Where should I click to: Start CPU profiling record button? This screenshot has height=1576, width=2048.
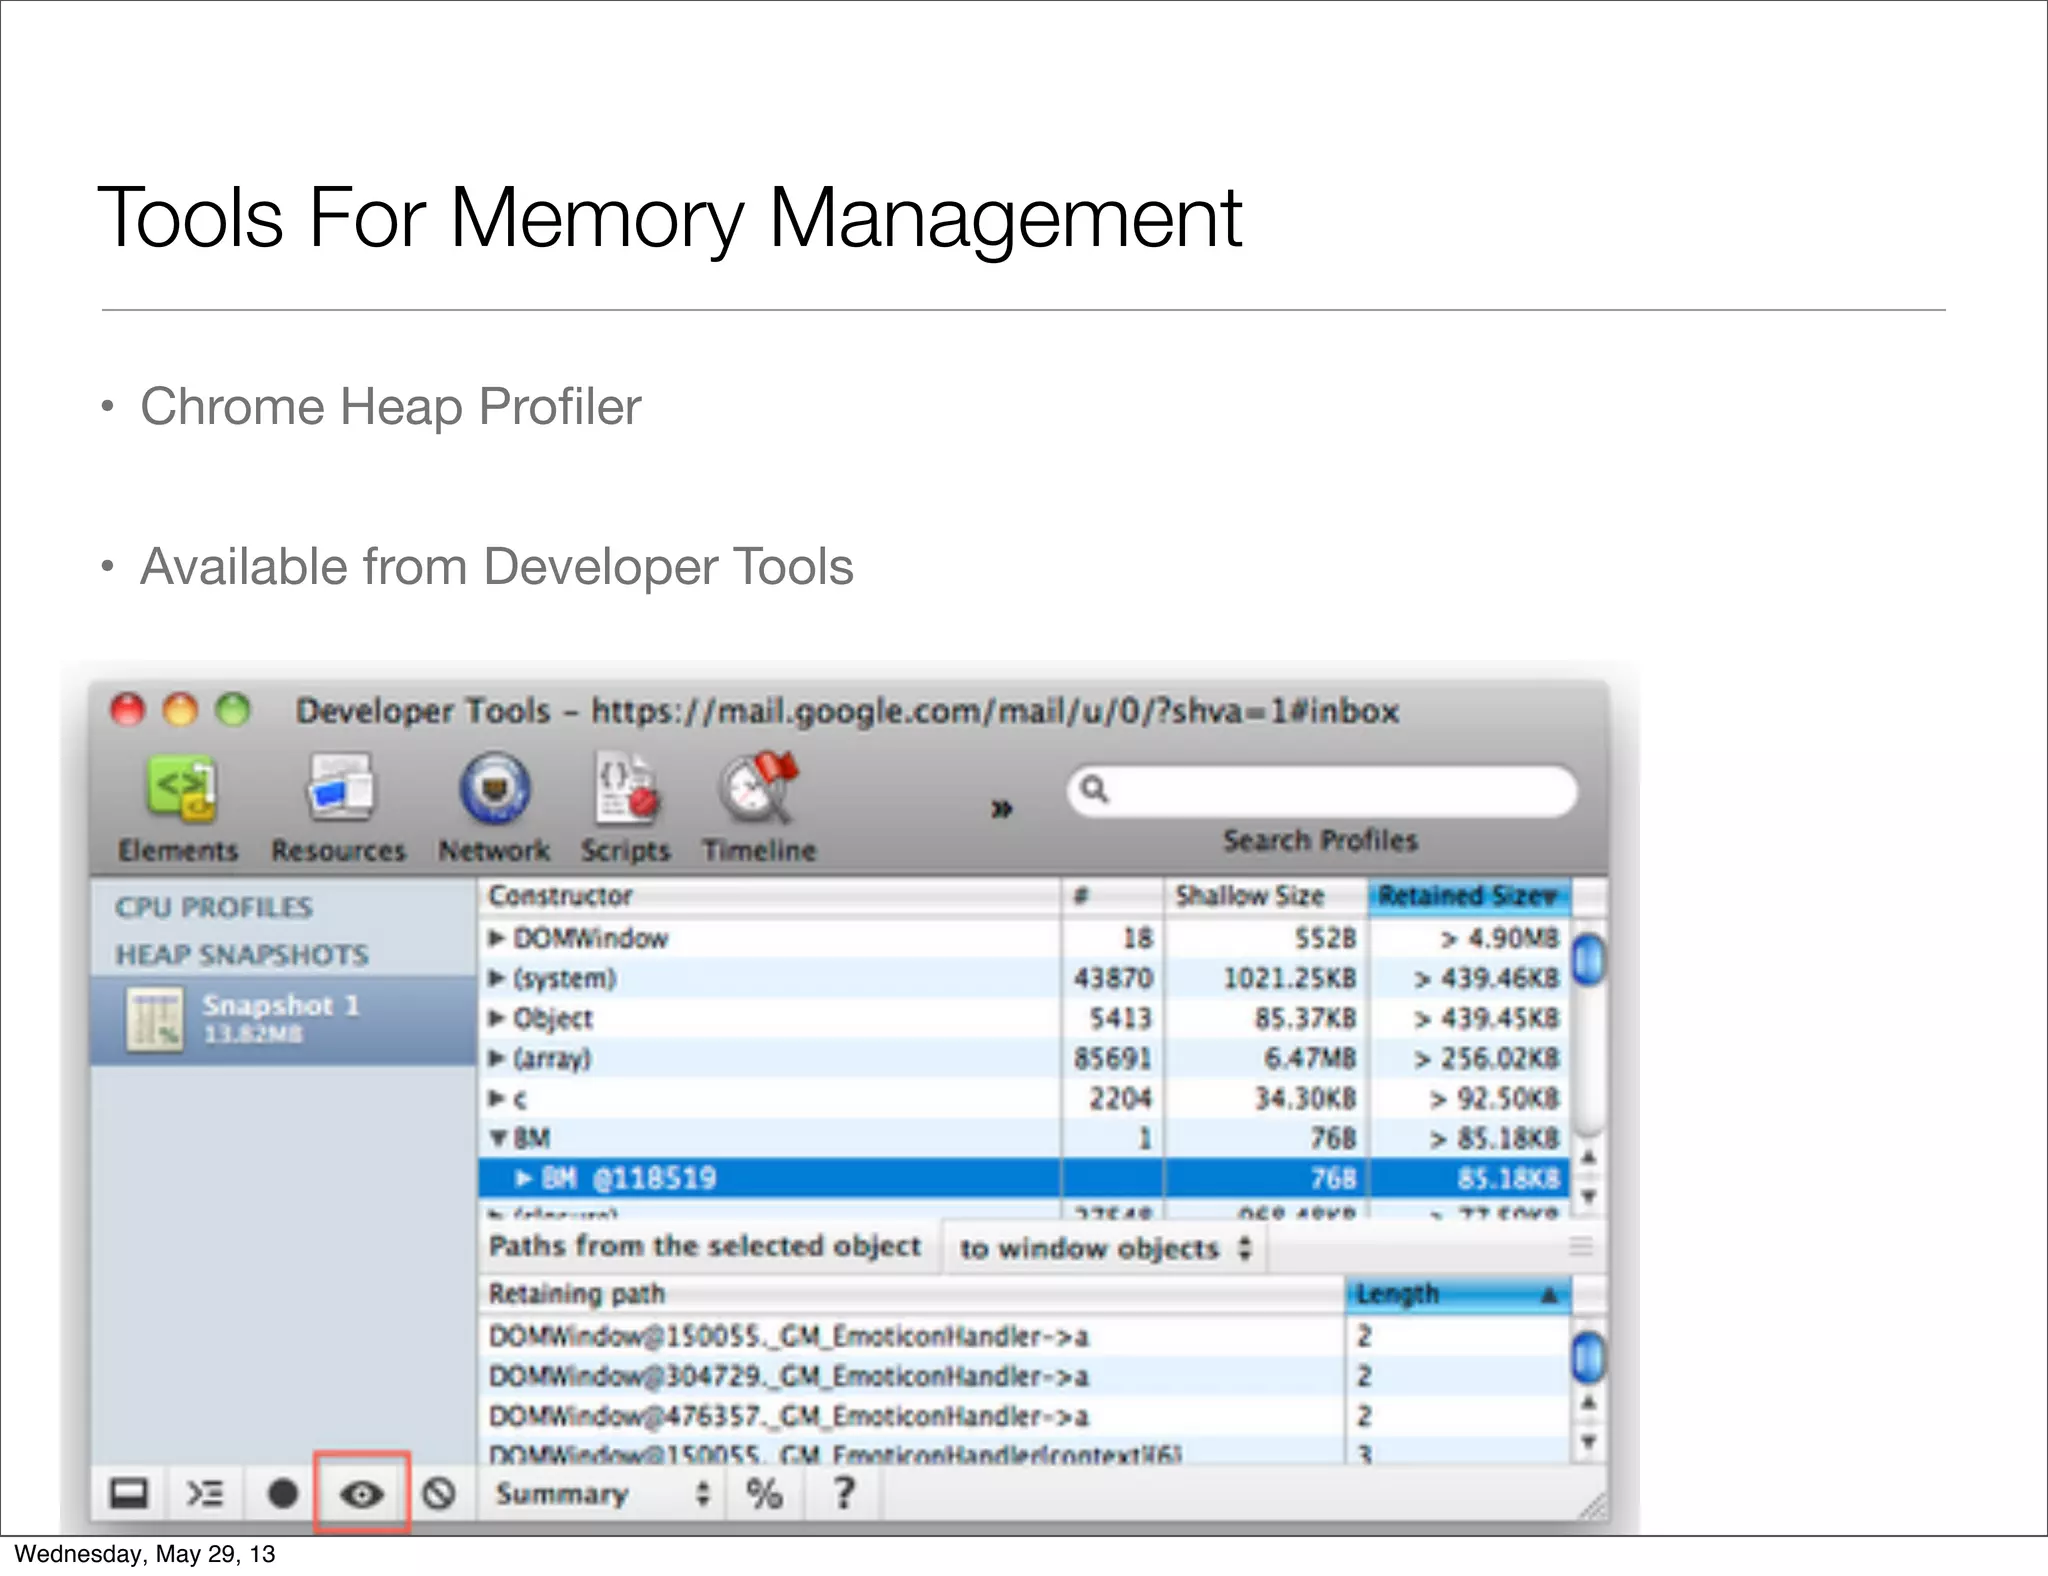pos(283,1494)
